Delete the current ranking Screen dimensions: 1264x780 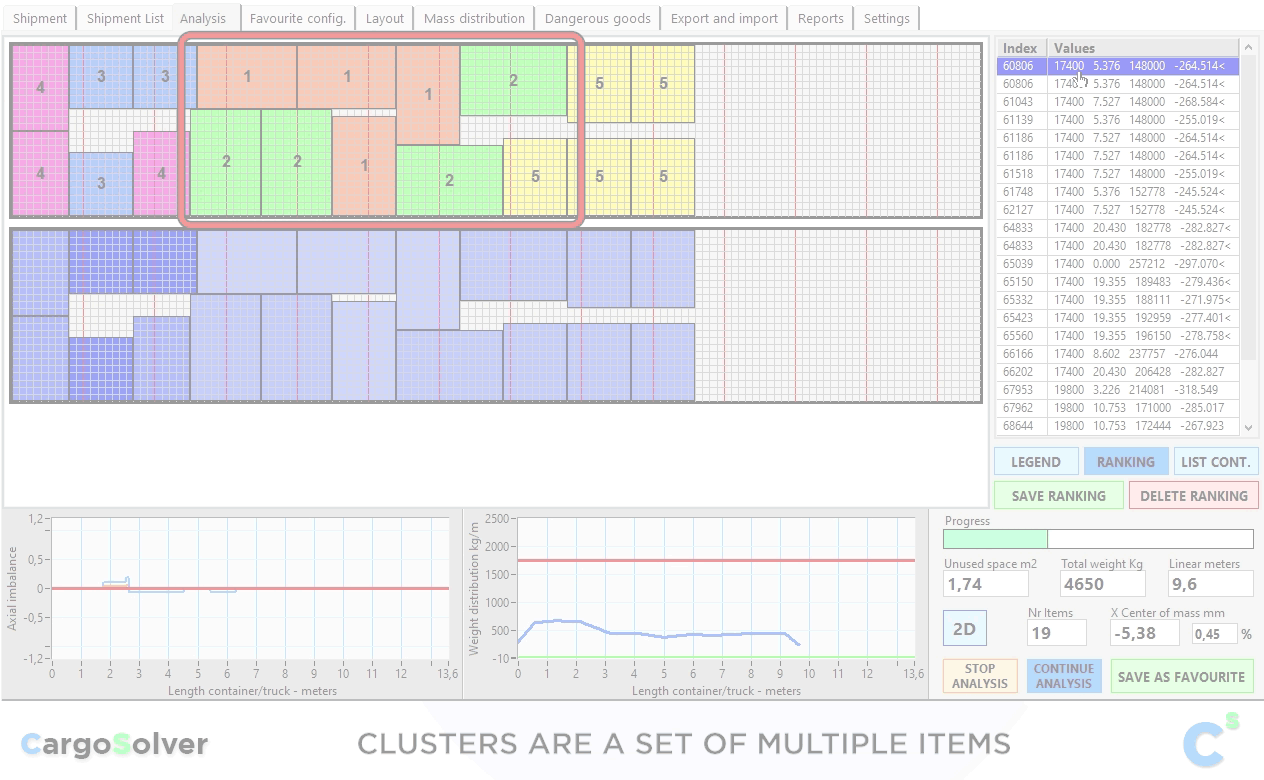click(x=1193, y=496)
